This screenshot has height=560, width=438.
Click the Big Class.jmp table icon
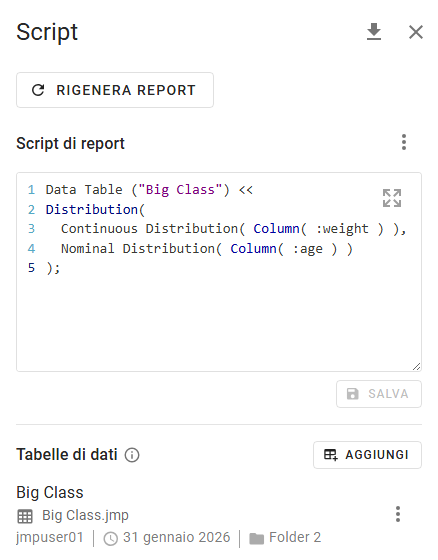click(x=25, y=516)
